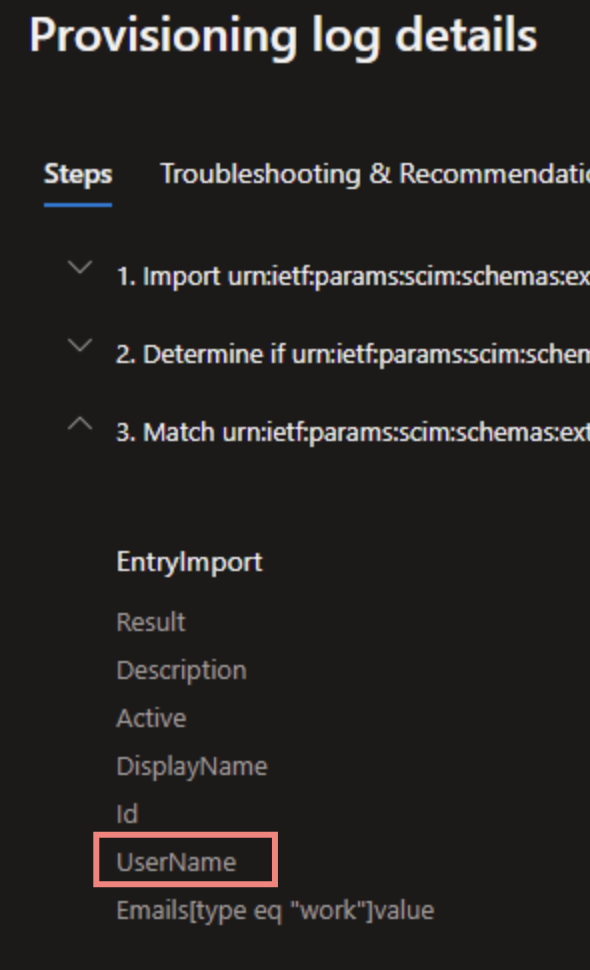Select the Active field label
590x970 pixels.
[x=151, y=718]
